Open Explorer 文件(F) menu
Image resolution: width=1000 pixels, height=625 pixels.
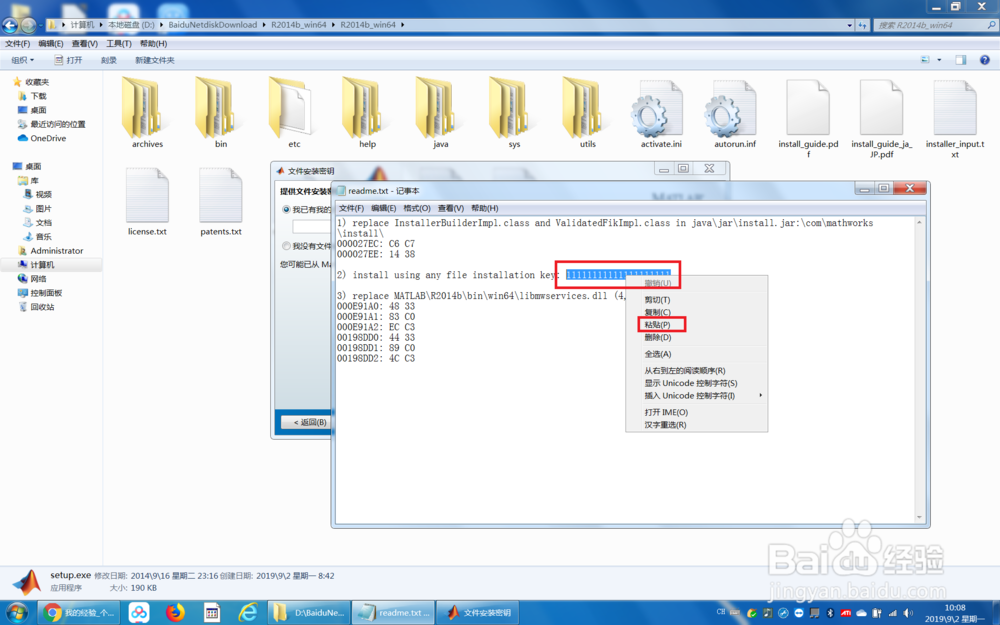pos(17,43)
